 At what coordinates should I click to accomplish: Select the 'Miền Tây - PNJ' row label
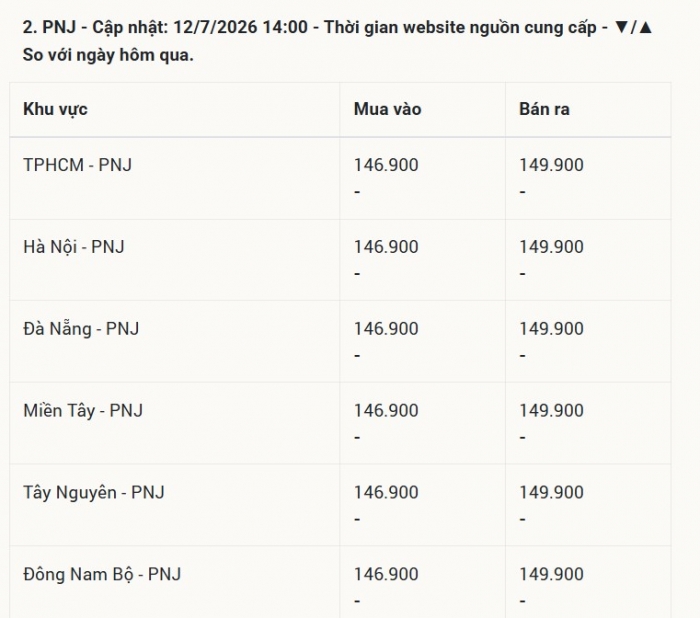tap(83, 411)
